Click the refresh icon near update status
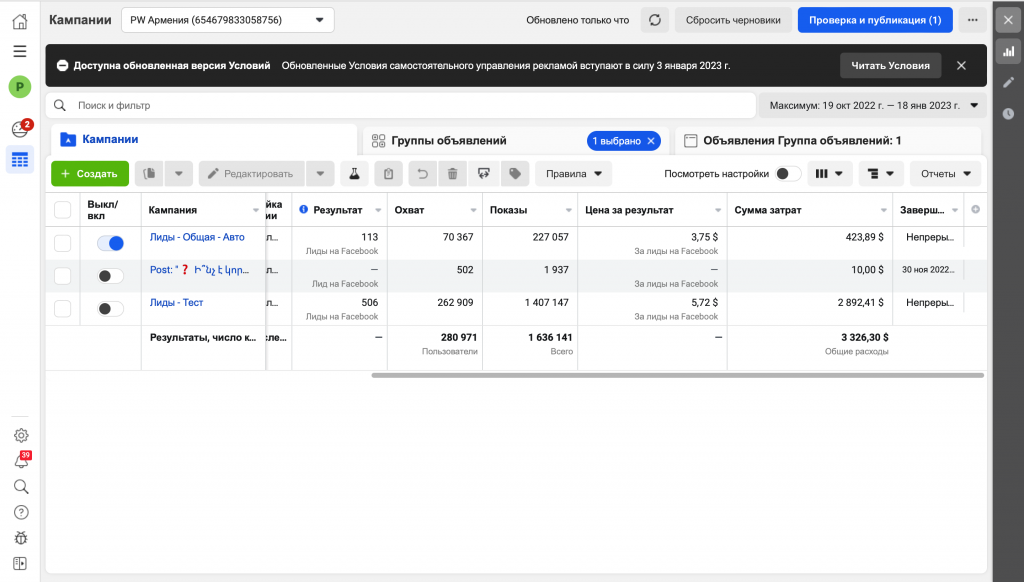Image resolution: width=1024 pixels, height=582 pixels. coord(654,20)
